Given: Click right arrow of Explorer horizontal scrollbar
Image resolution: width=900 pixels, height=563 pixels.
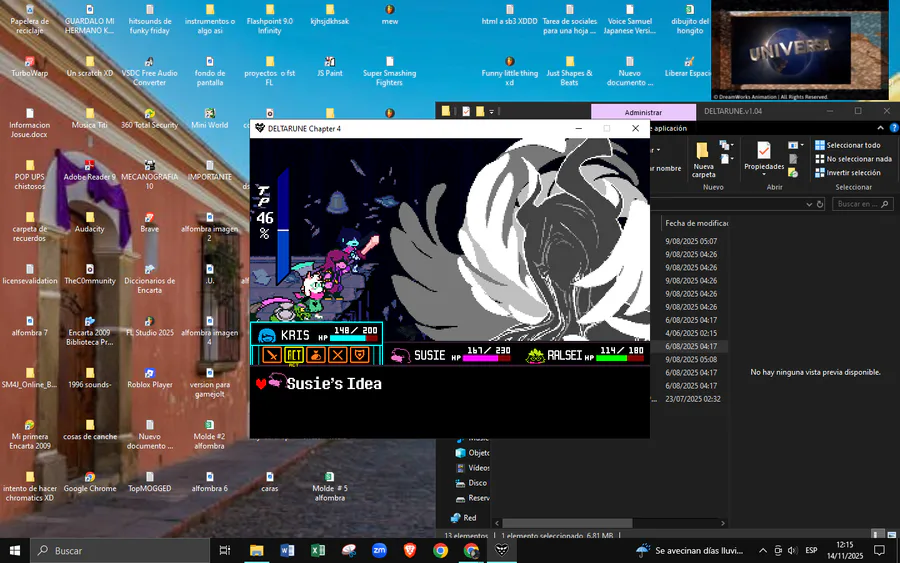Looking at the screenshot, I should 723,523.
